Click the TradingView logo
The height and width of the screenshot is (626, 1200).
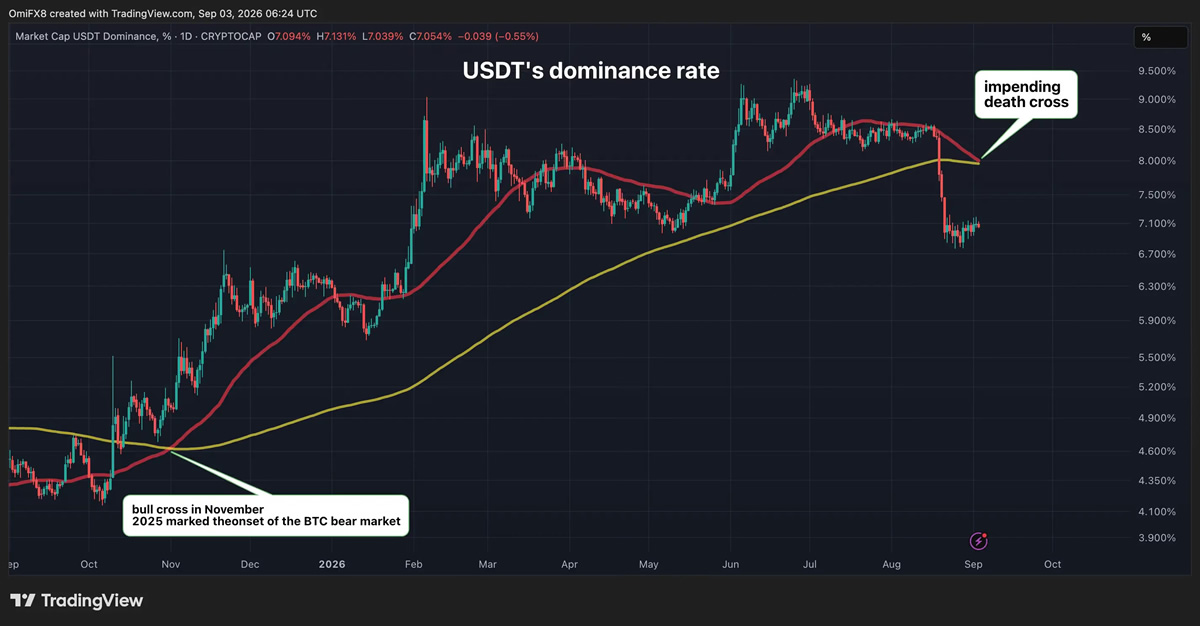point(77,601)
